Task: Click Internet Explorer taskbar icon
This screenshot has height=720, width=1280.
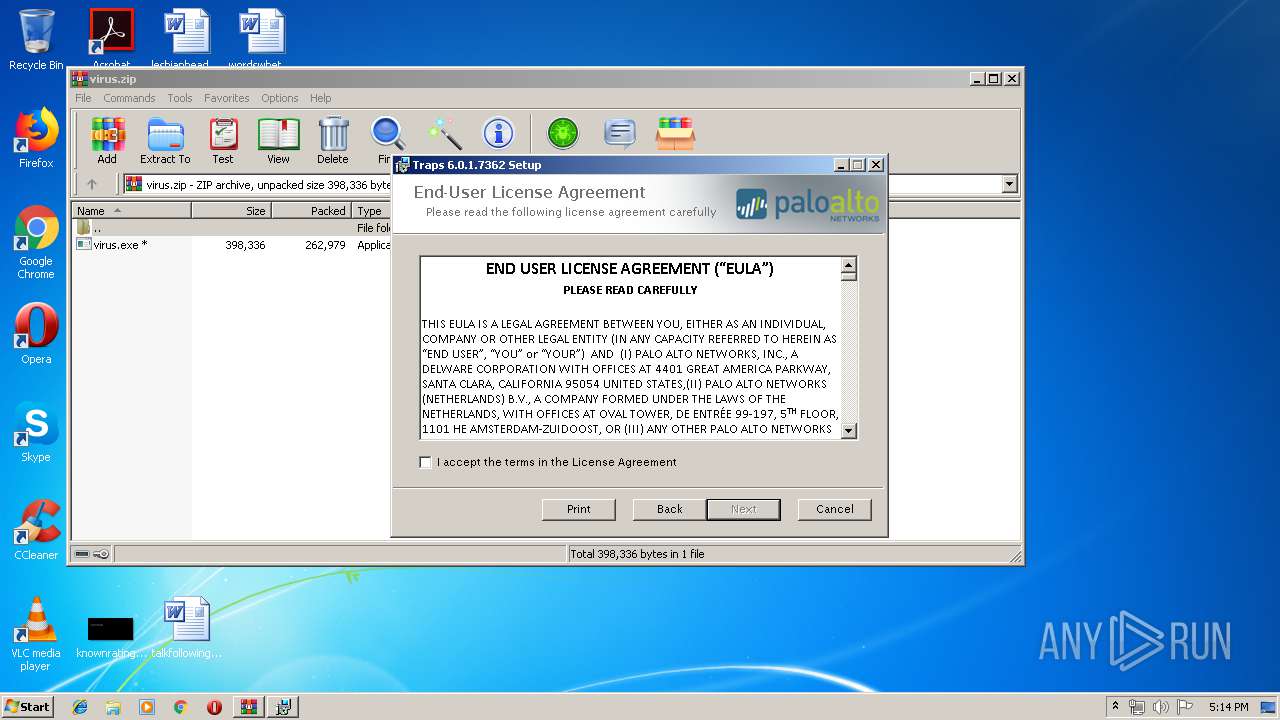Action: coord(80,707)
